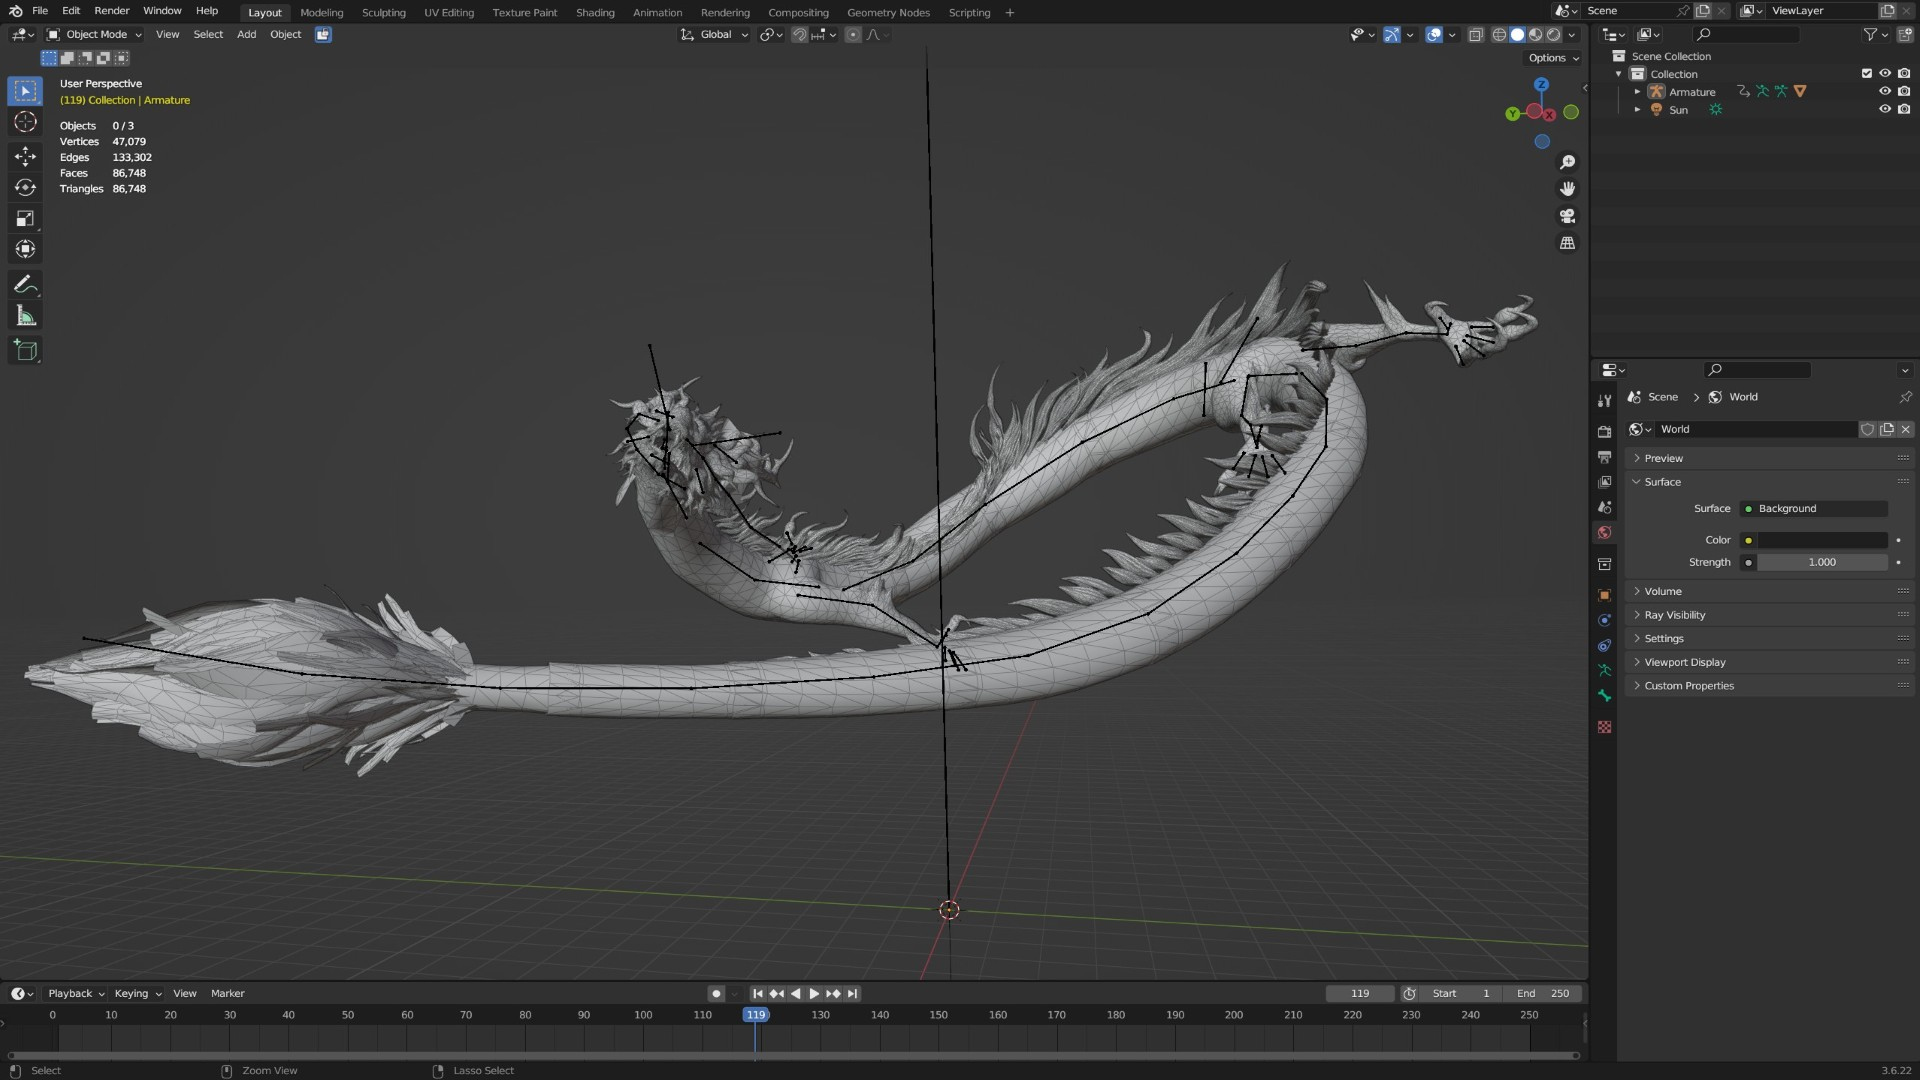This screenshot has height=1080, width=1920.
Task: Jump to the start frame
Action: [757, 993]
